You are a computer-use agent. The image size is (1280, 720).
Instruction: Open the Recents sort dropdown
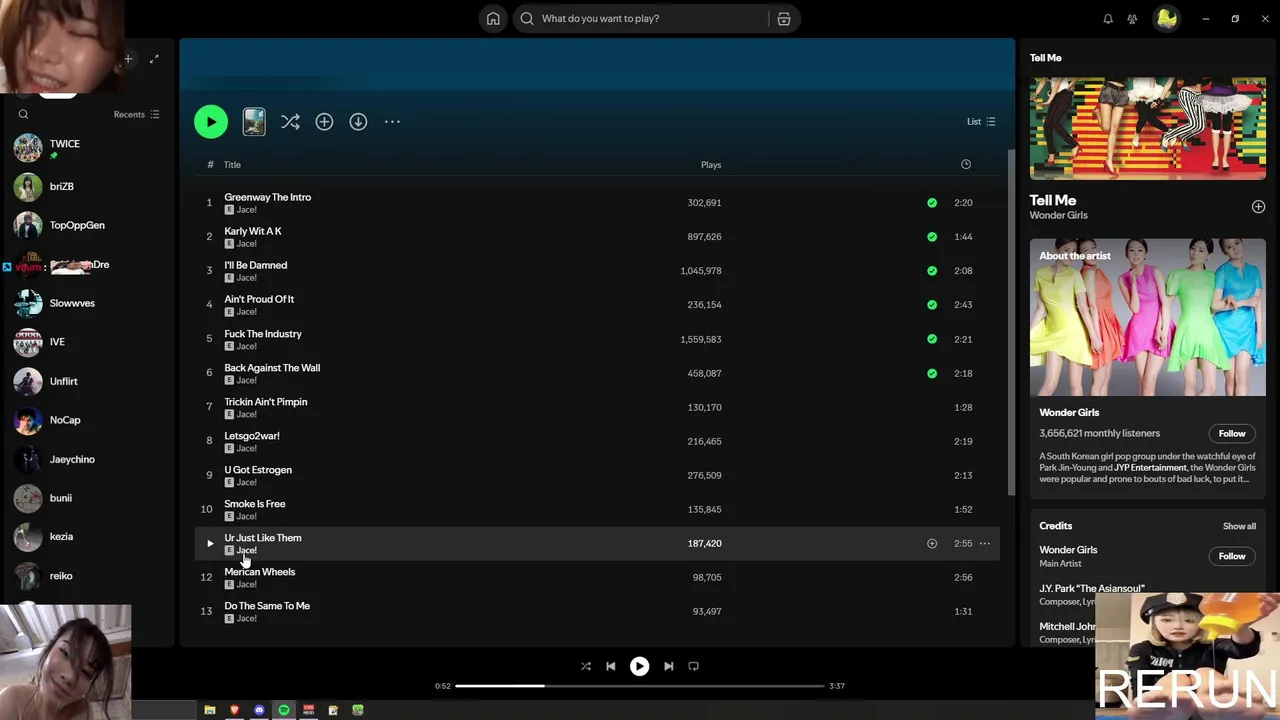[x=136, y=114]
